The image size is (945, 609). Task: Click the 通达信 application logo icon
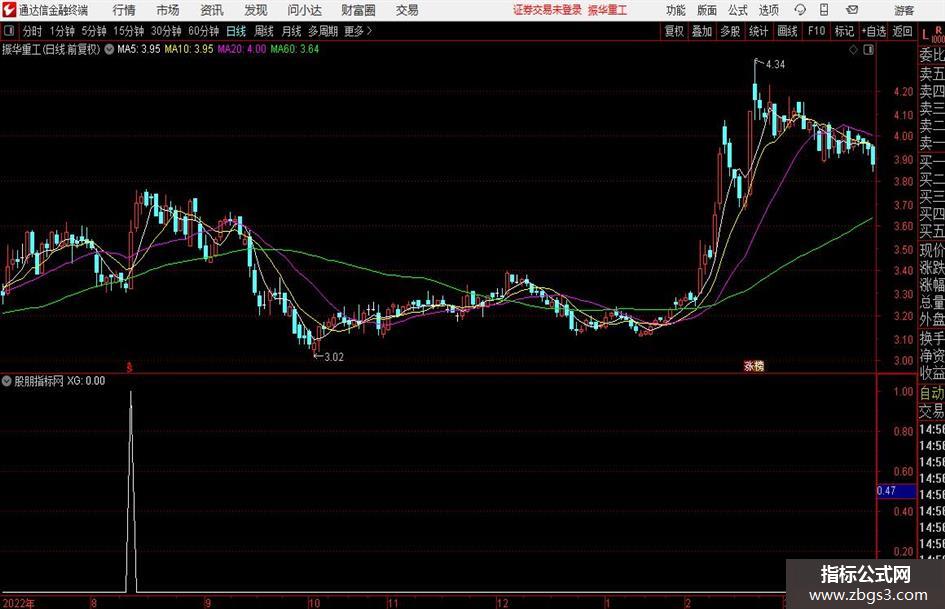(x=9, y=10)
